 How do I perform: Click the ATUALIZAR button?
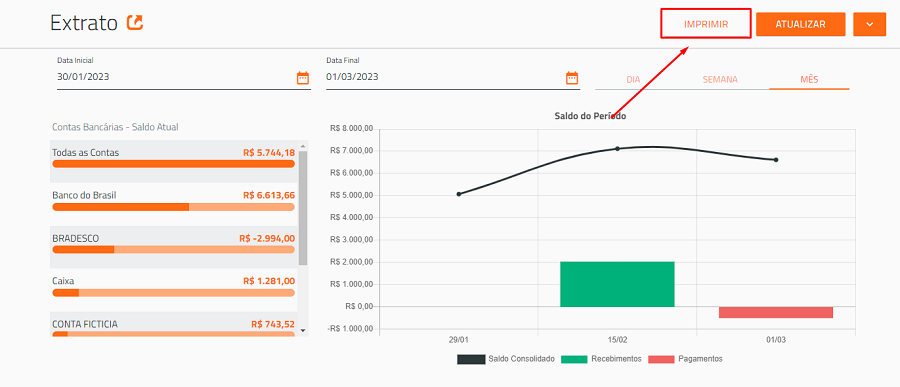[x=801, y=24]
